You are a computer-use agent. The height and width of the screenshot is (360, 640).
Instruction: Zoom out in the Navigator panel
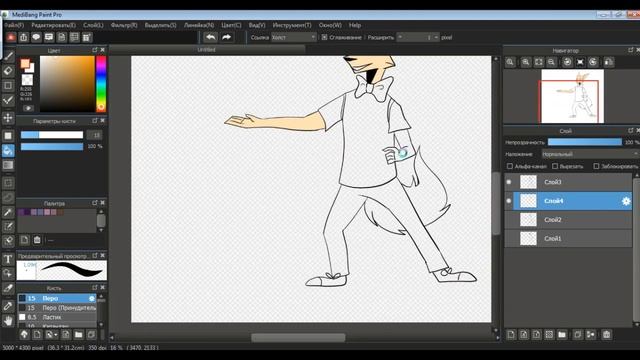(x=551, y=62)
